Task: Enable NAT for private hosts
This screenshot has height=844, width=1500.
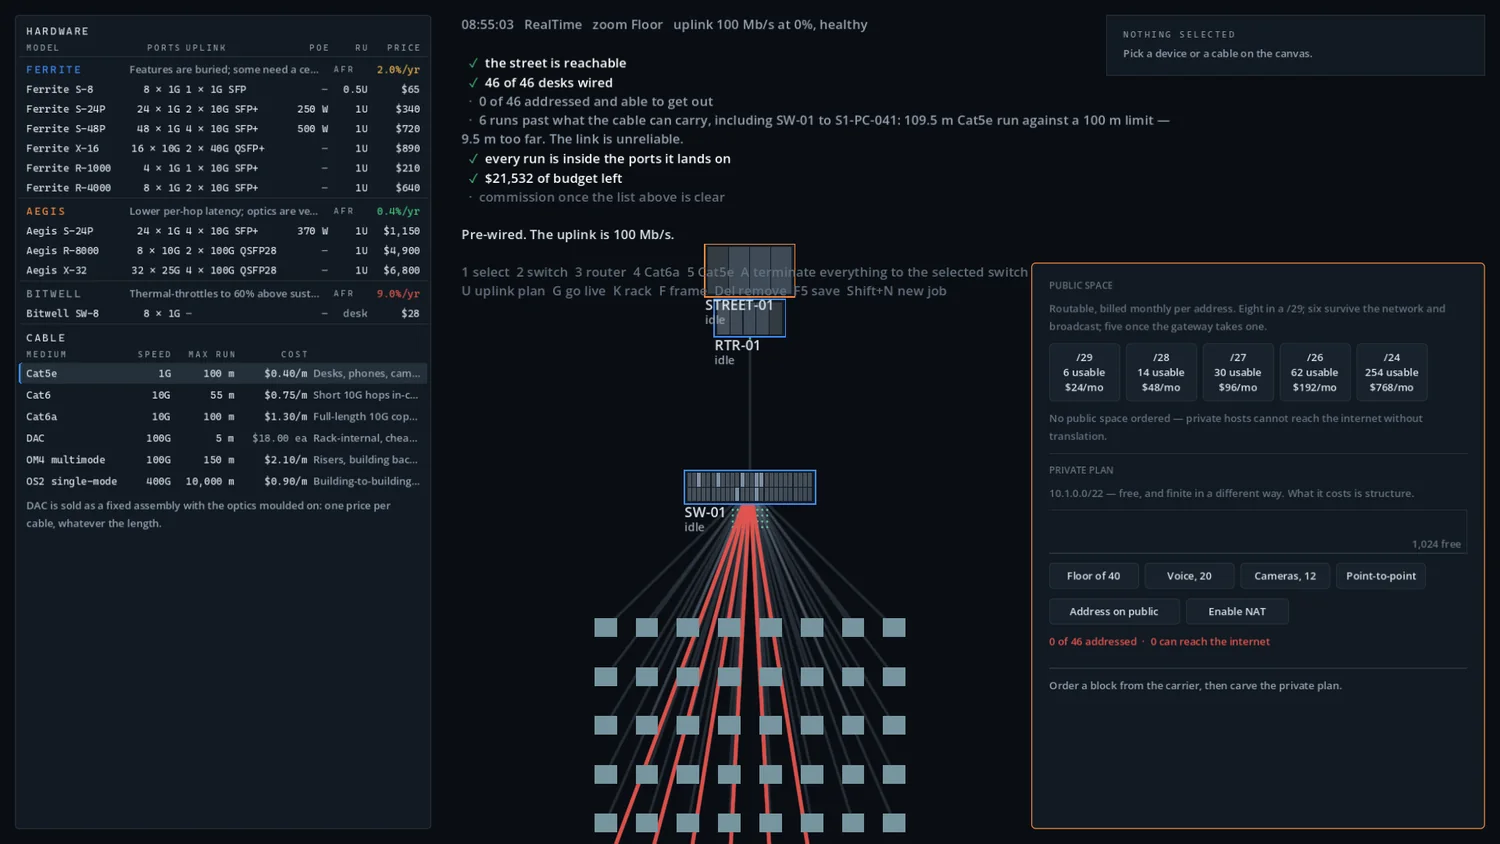Action: 1237,611
